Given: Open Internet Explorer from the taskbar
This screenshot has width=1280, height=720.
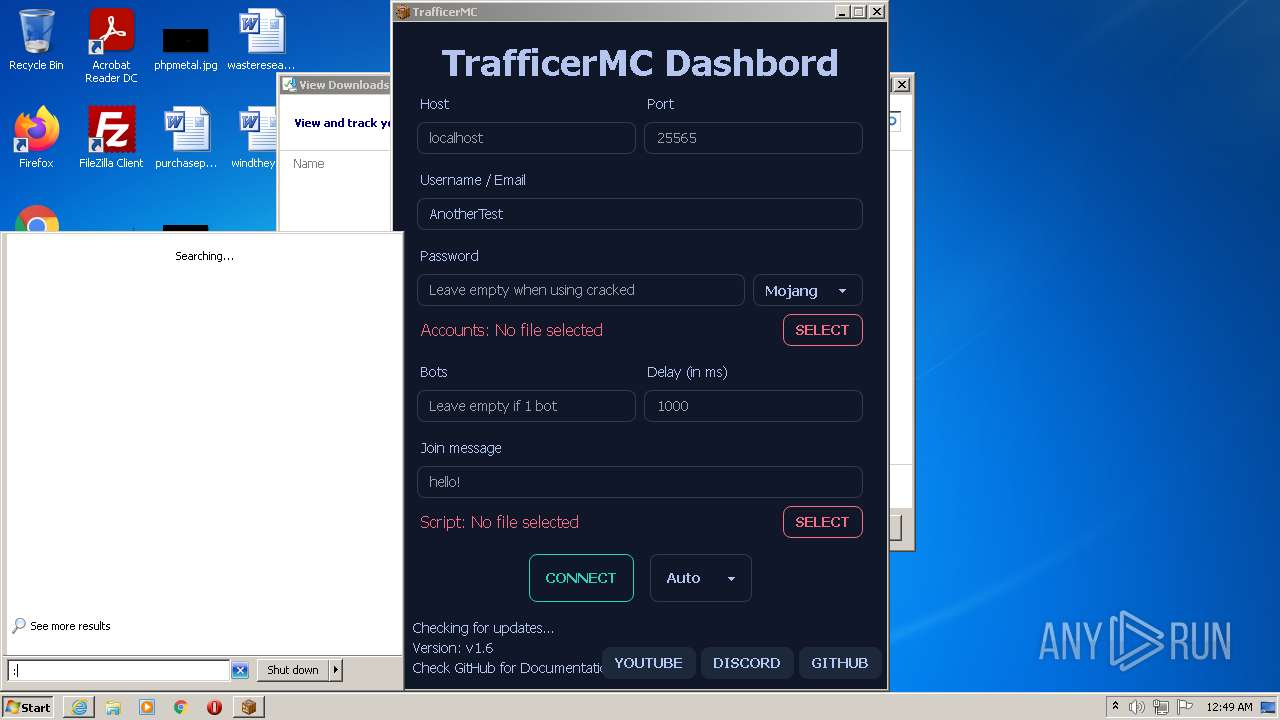Looking at the screenshot, I should click(79, 707).
